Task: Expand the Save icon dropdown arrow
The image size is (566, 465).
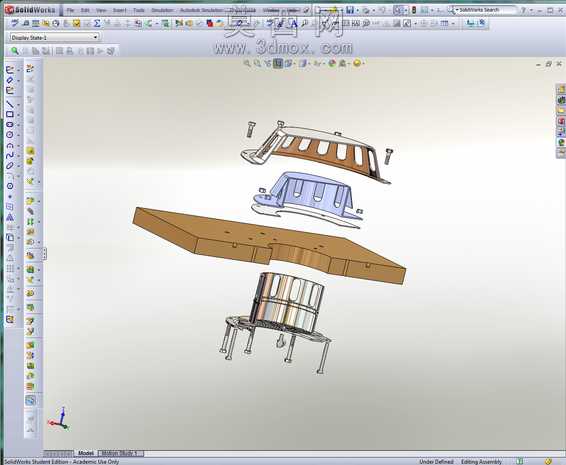Action: pos(357,10)
